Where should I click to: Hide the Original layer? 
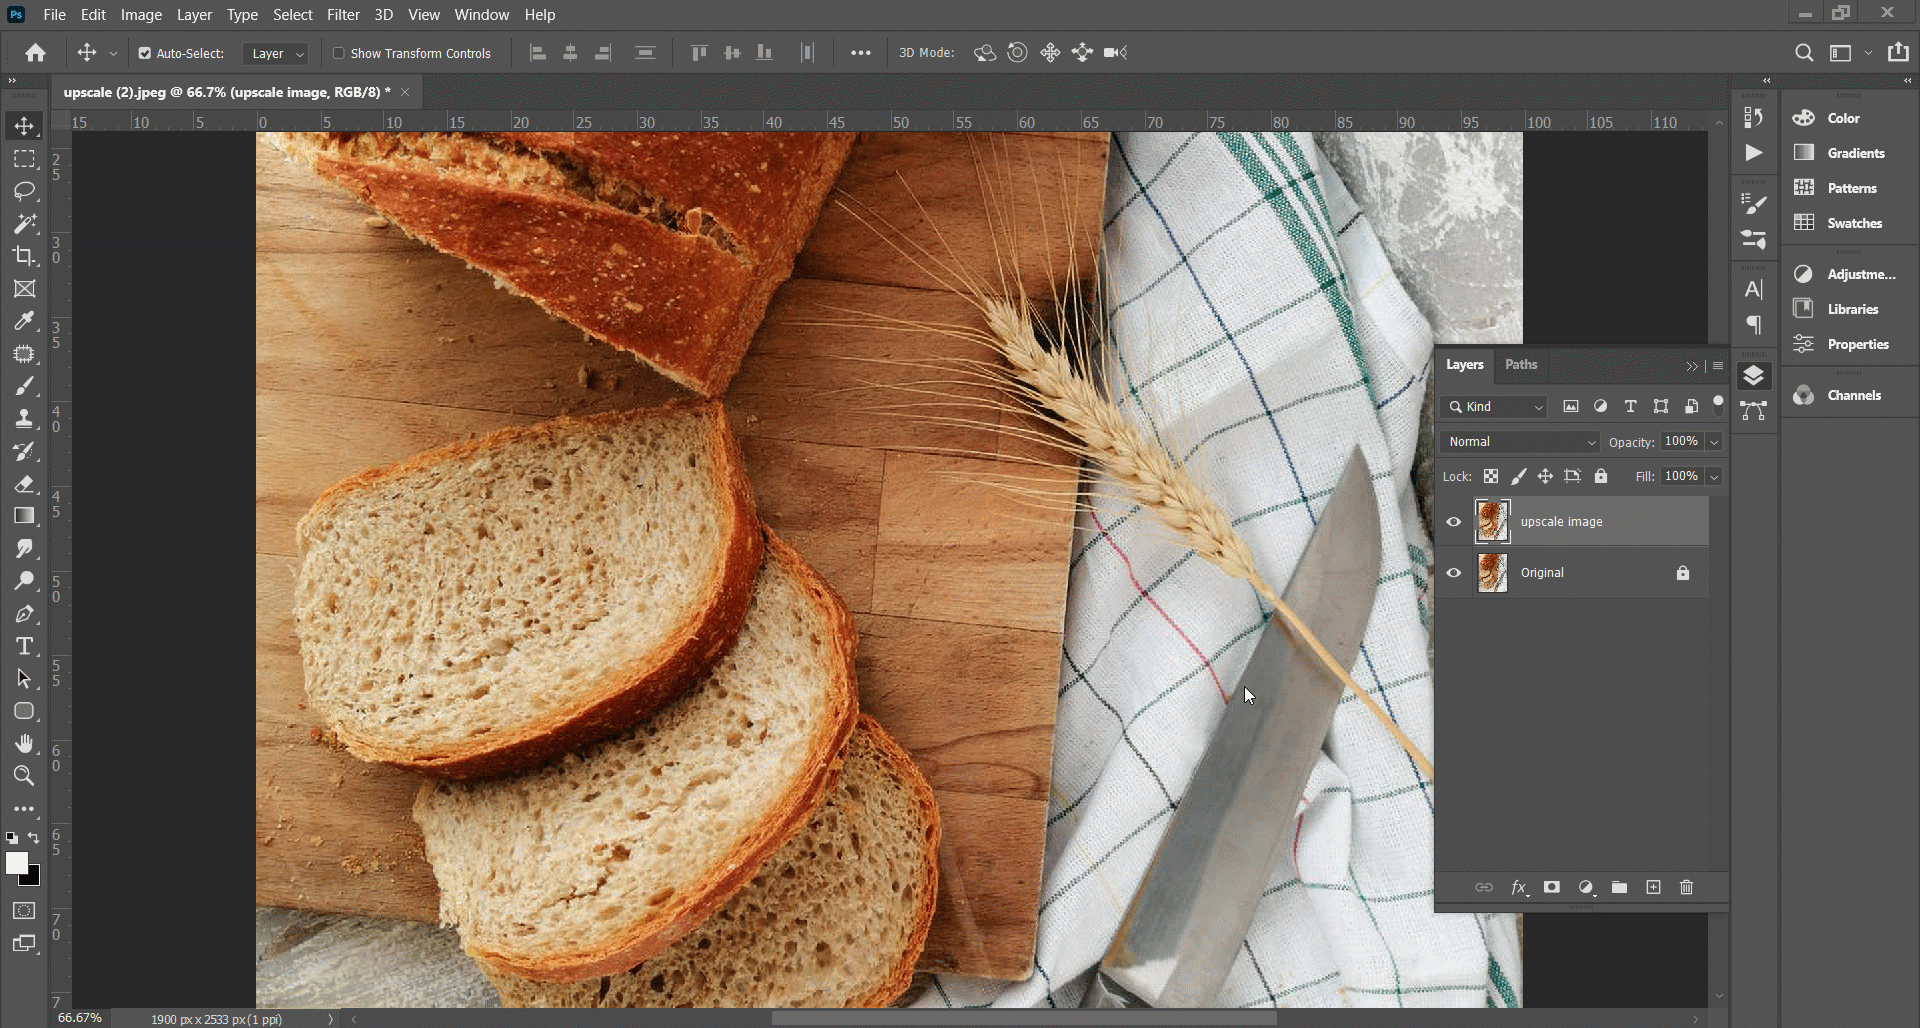(x=1454, y=573)
